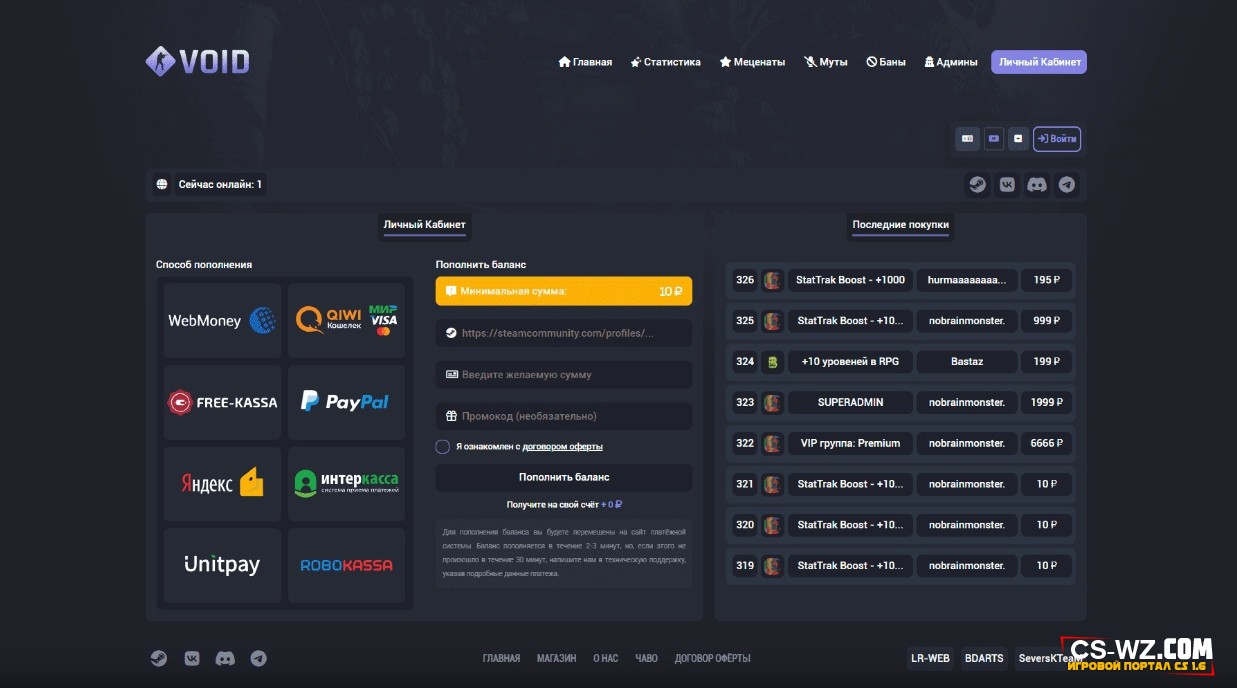Click the Последние покупки panel tab

tap(900, 225)
